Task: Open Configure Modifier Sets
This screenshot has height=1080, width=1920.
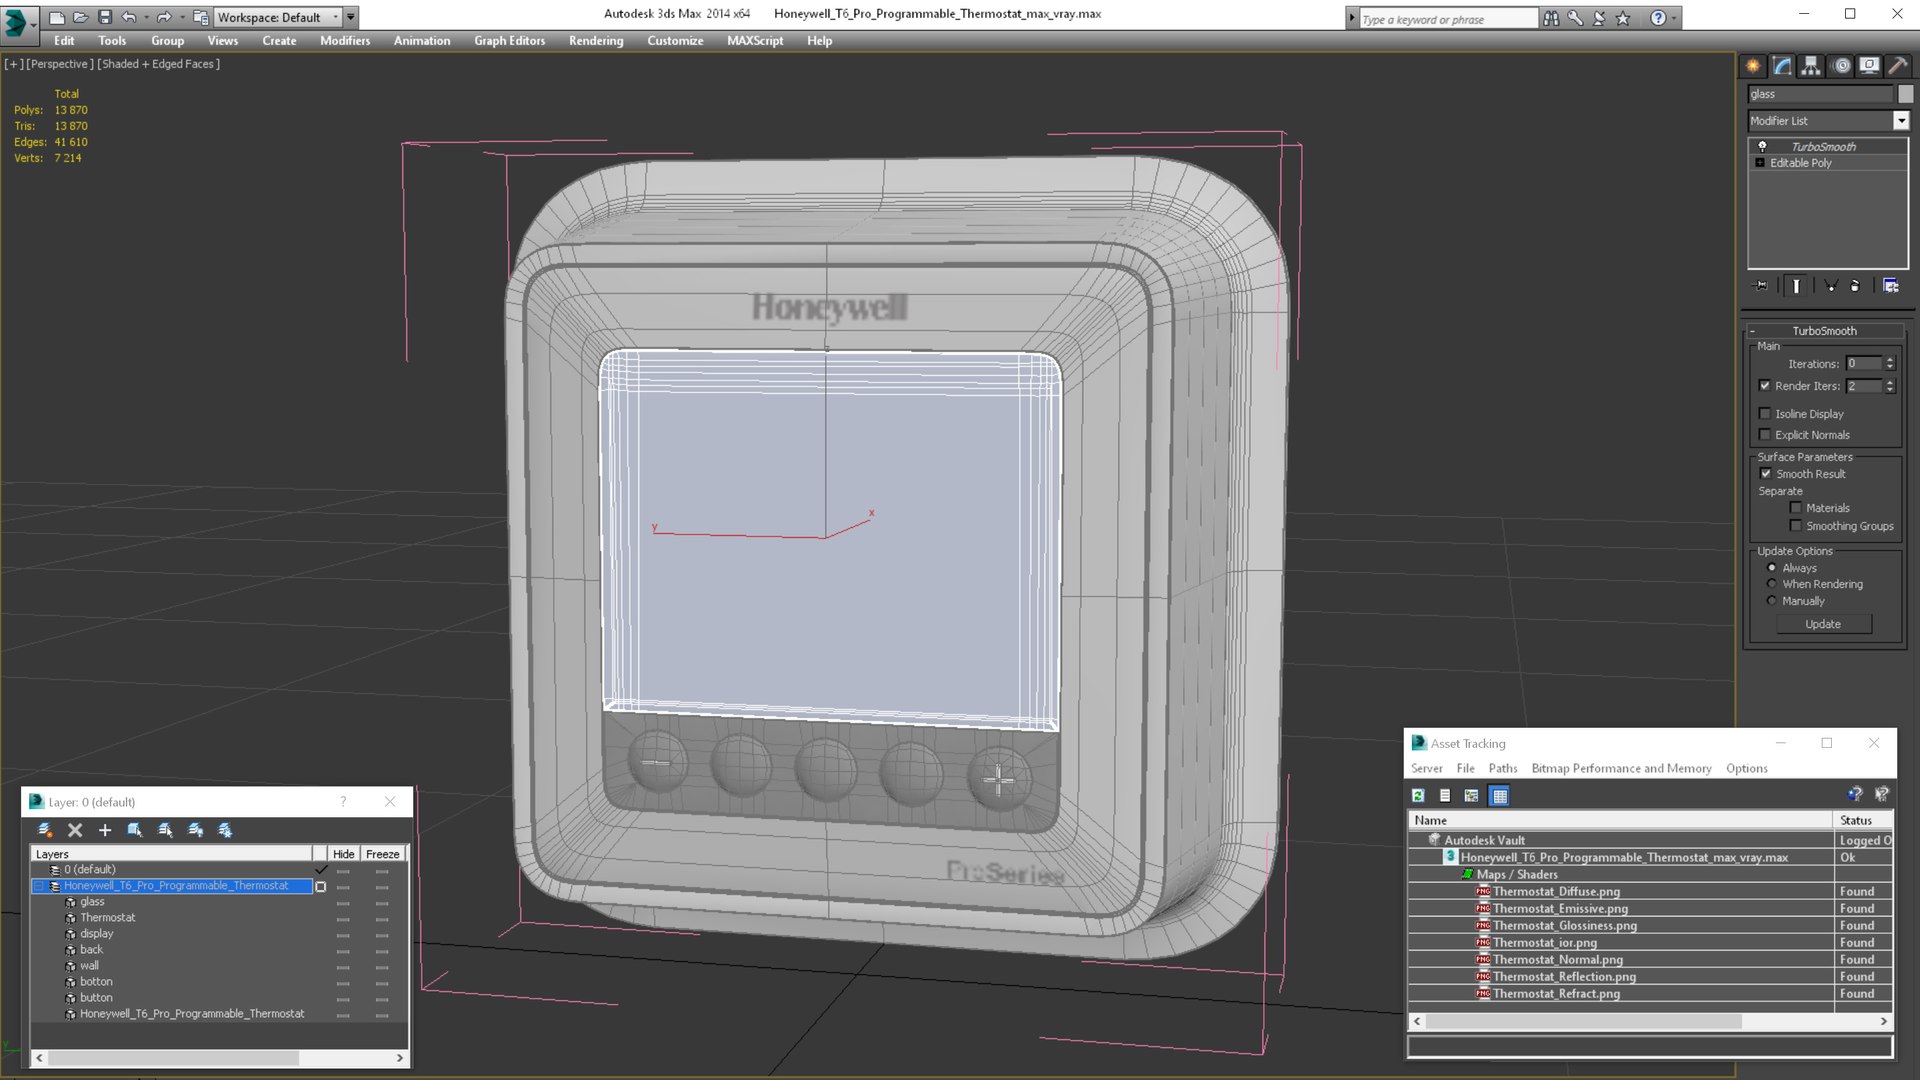Action: (x=1891, y=286)
